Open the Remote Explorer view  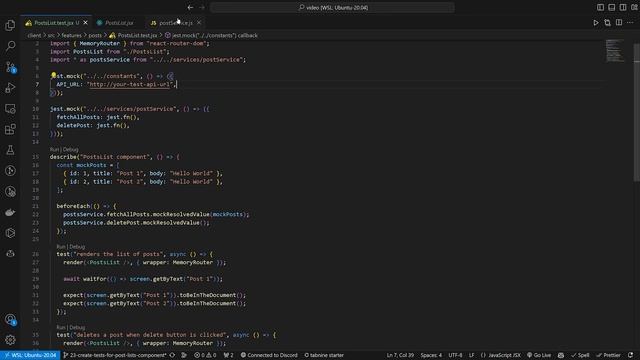click(x=10, y=109)
